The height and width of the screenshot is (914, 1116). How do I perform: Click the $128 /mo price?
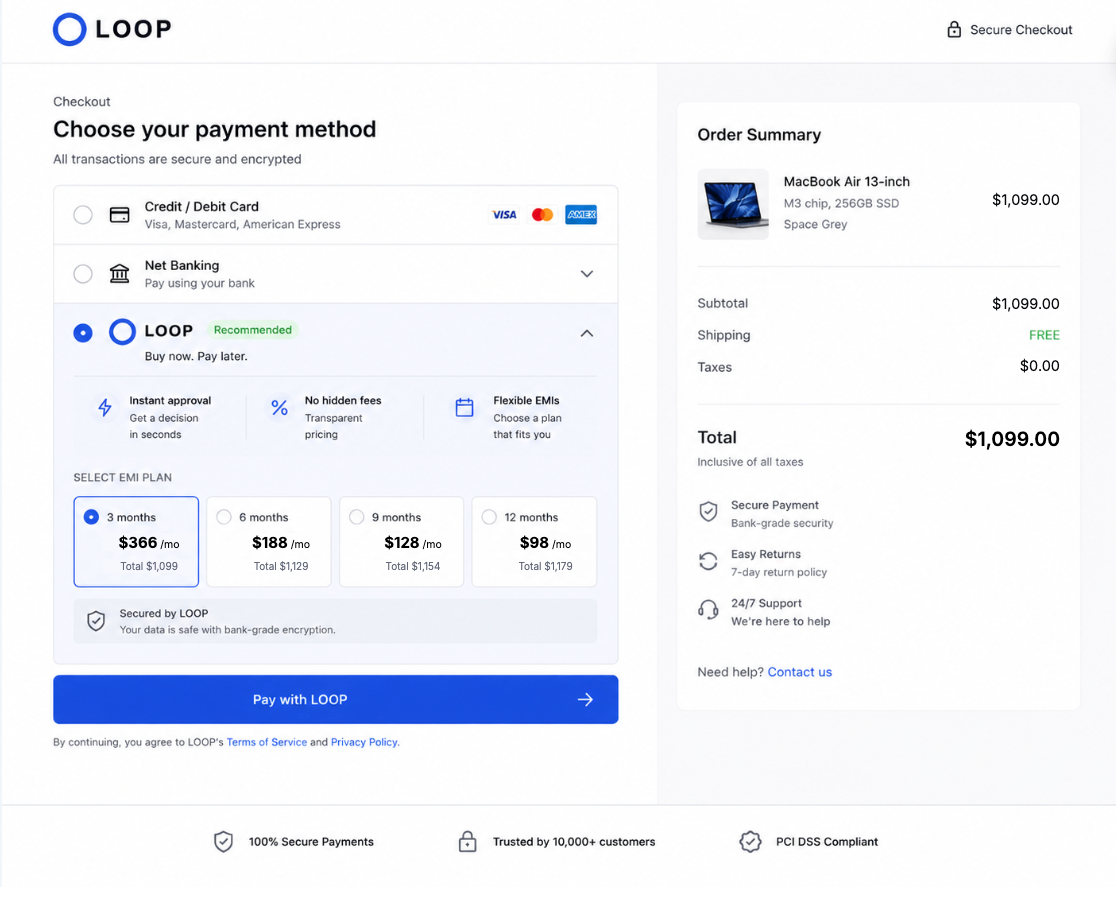(x=413, y=542)
